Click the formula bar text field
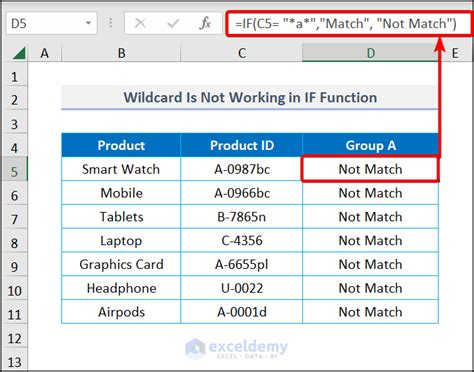Screen dimensions: 474x372 tap(349, 24)
